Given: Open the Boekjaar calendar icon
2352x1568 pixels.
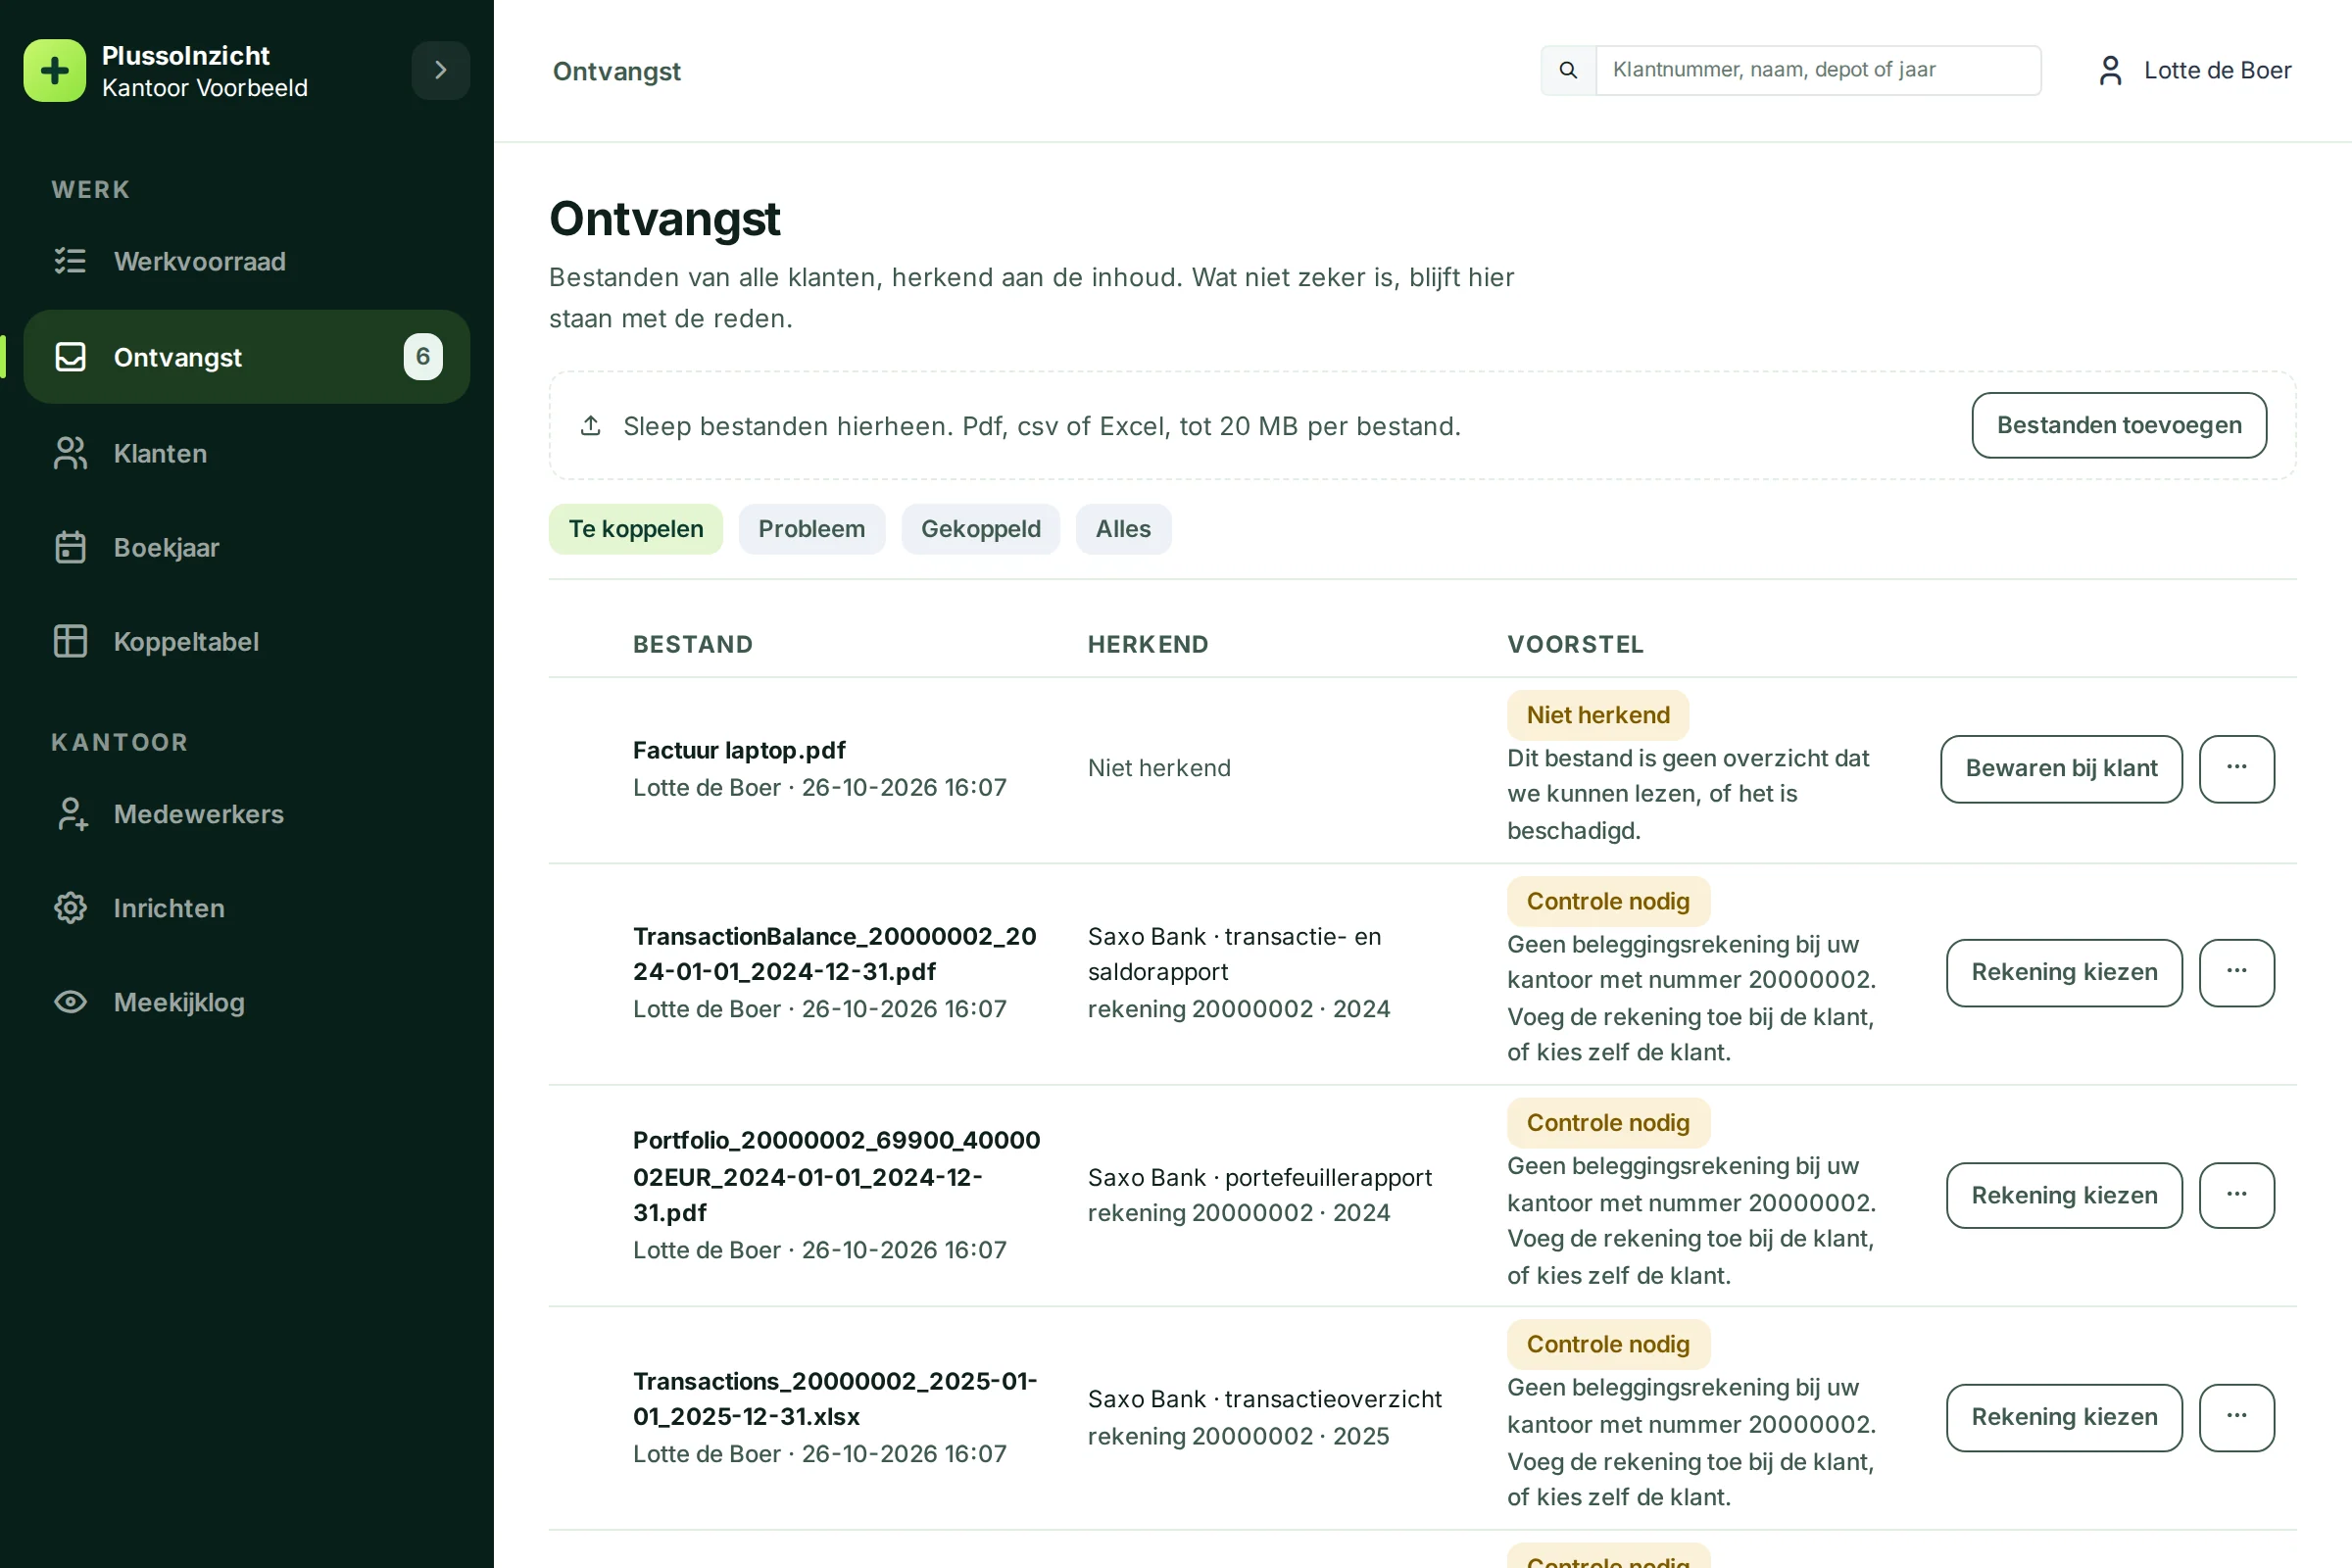Looking at the screenshot, I should 70,547.
